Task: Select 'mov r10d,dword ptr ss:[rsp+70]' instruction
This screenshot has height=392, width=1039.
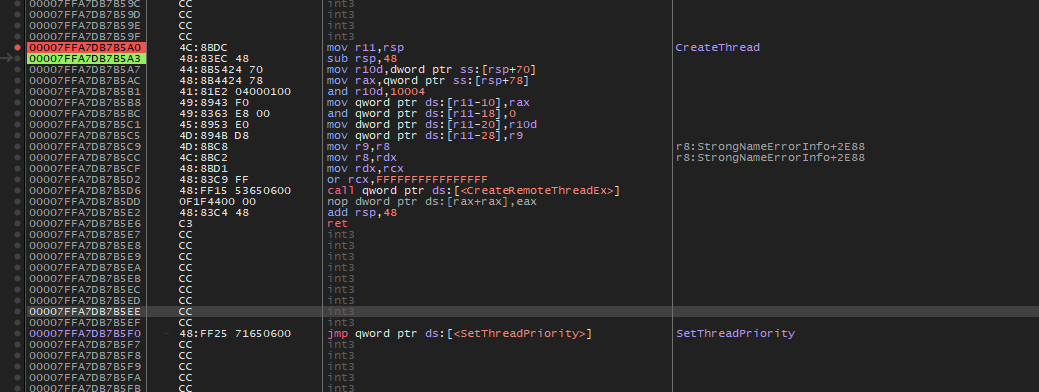Action: point(431,70)
